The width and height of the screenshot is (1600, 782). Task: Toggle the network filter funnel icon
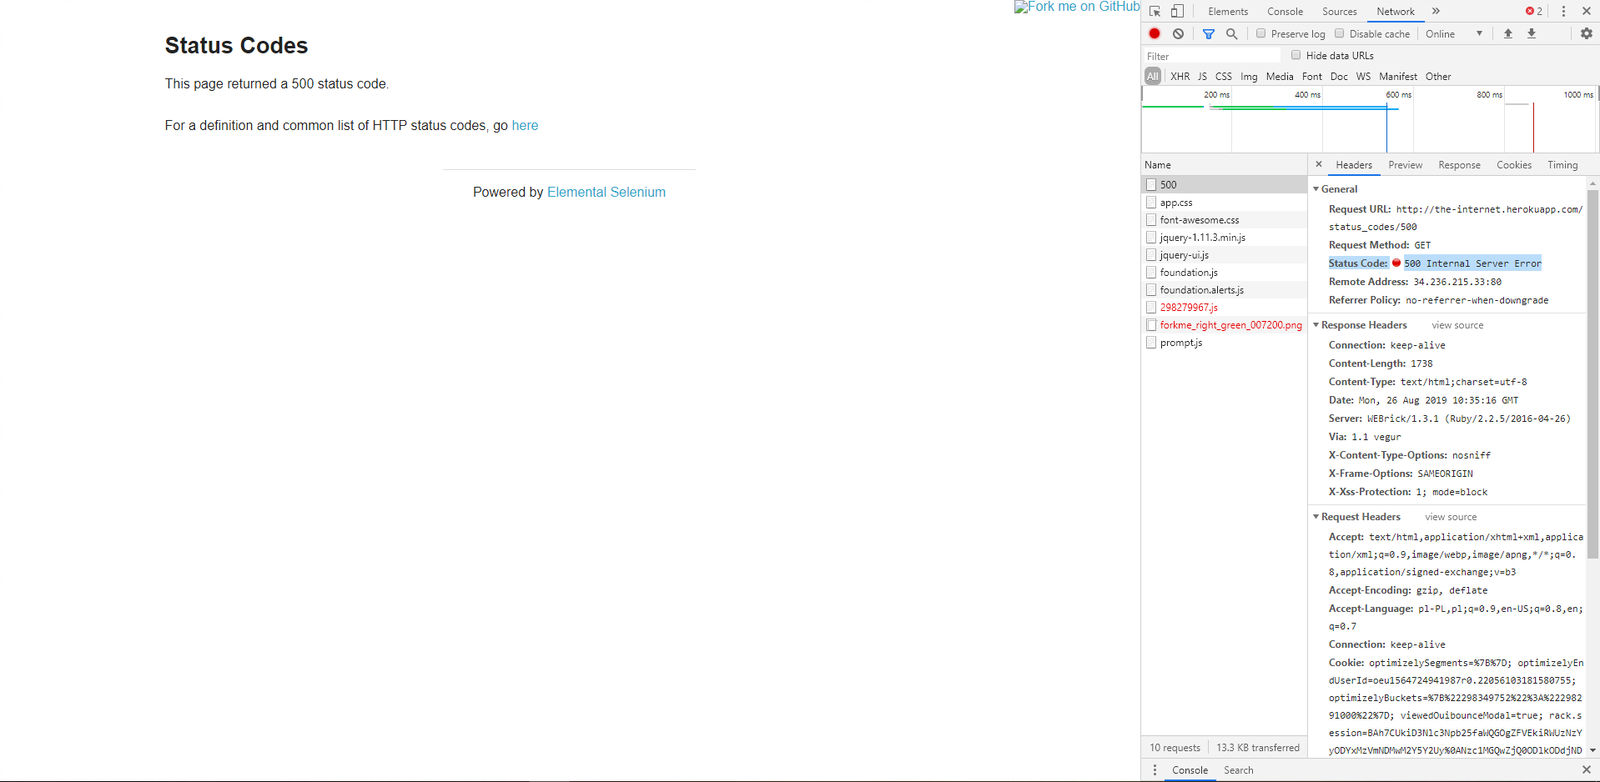[1208, 34]
